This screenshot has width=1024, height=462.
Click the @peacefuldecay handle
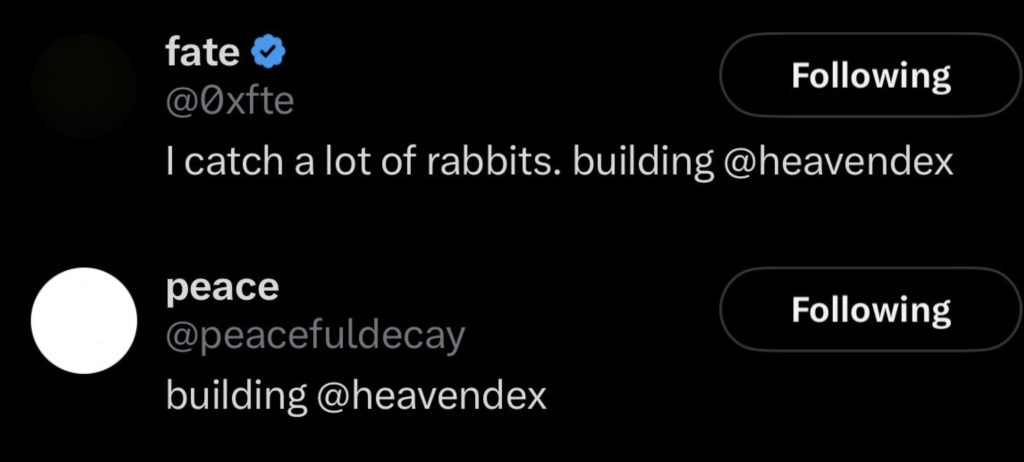[x=315, y=337]
